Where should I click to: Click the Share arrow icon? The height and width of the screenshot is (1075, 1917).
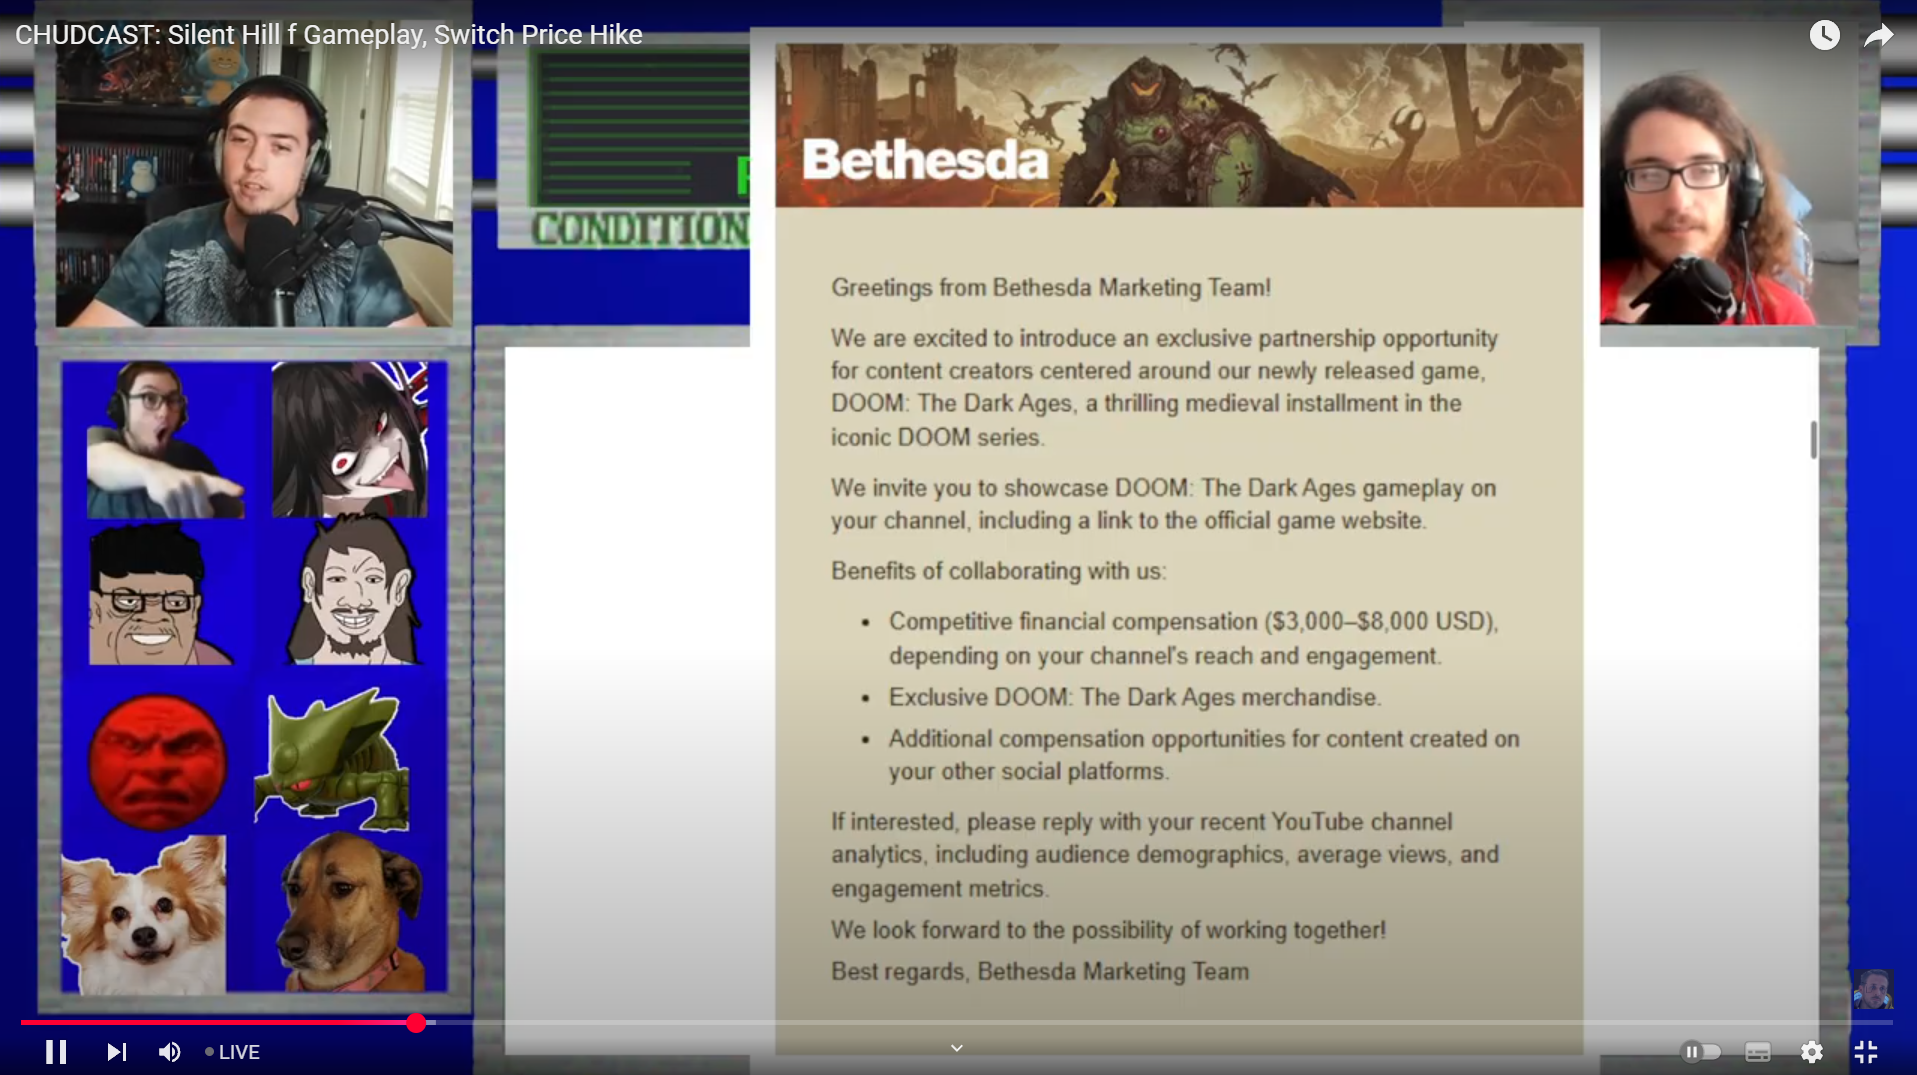(x=1879, y=35)
